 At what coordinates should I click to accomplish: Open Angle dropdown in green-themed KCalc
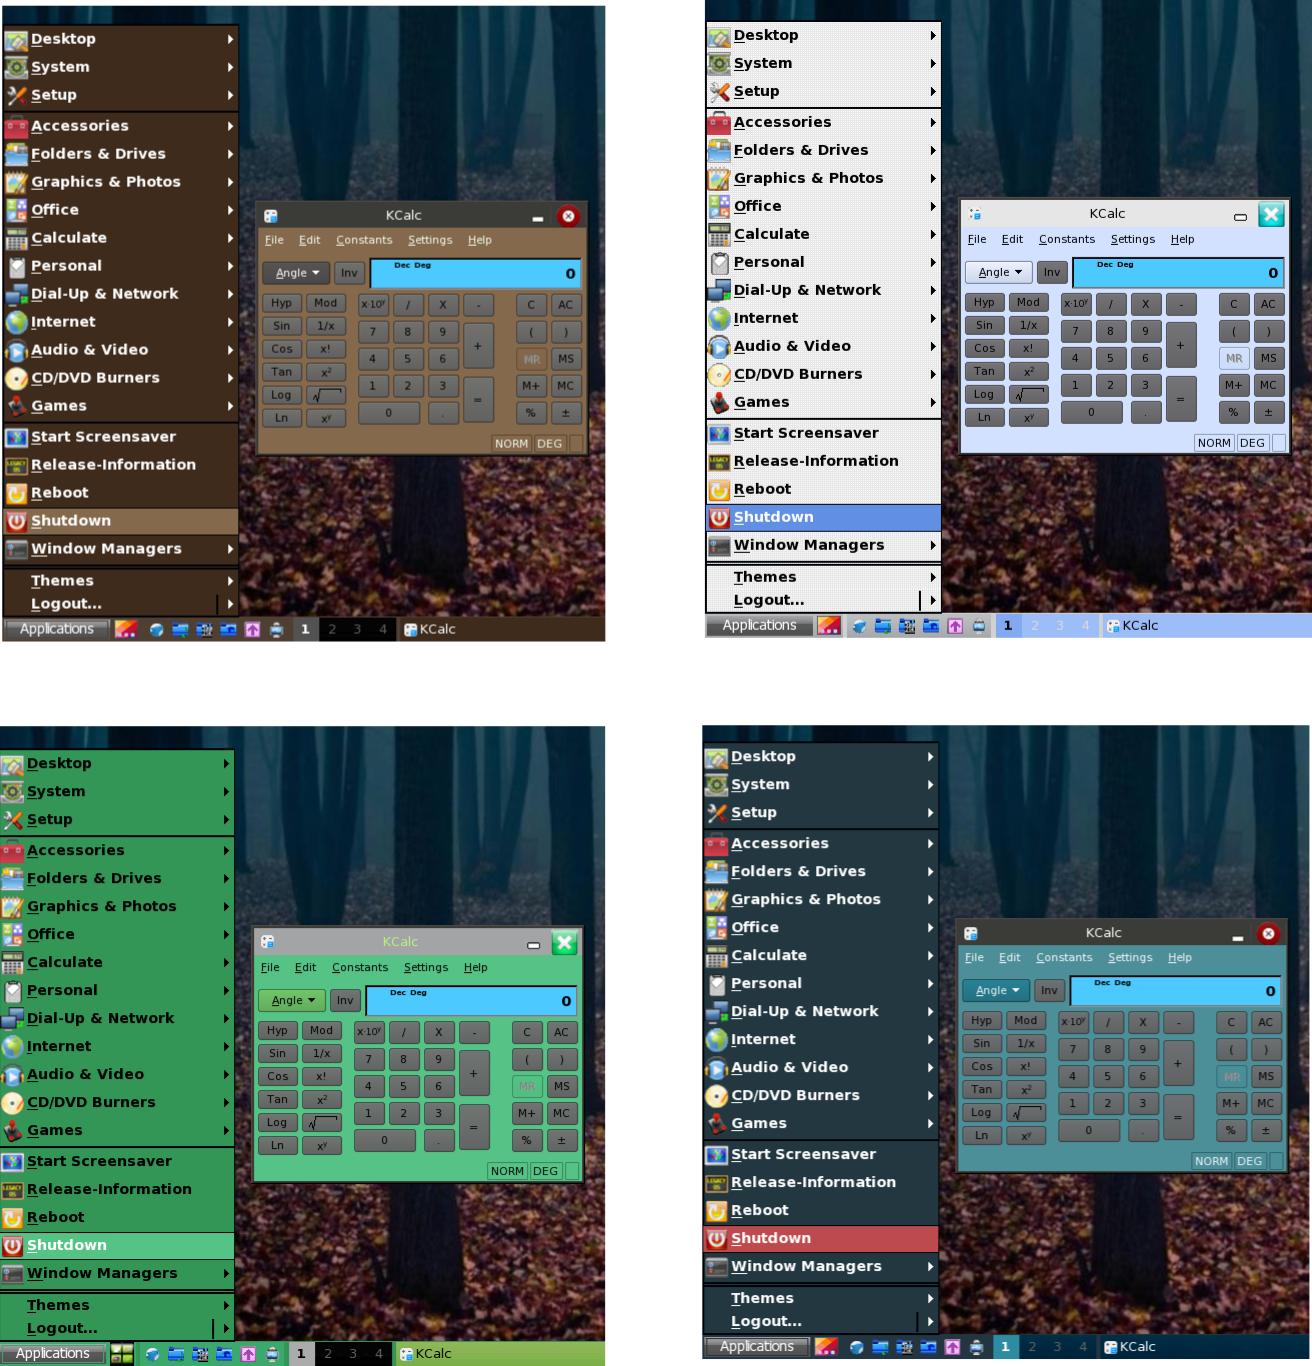292,1000
